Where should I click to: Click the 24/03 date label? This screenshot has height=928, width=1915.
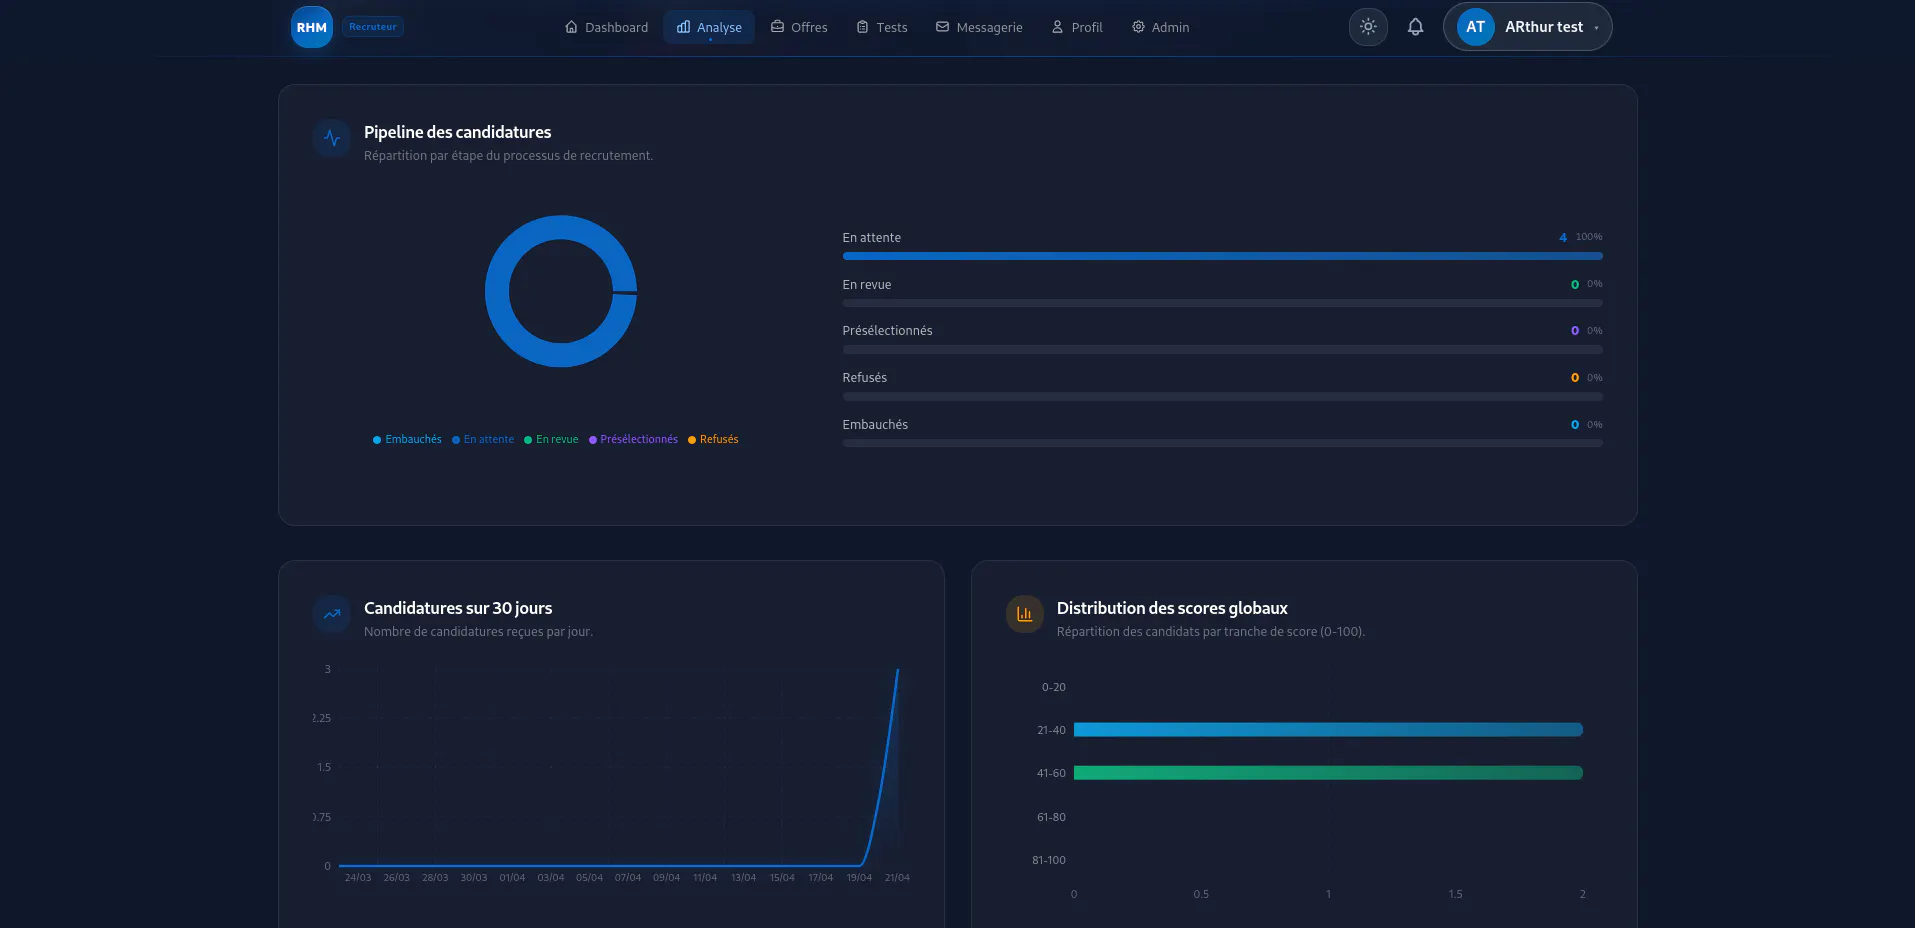(x=358, y=878)
